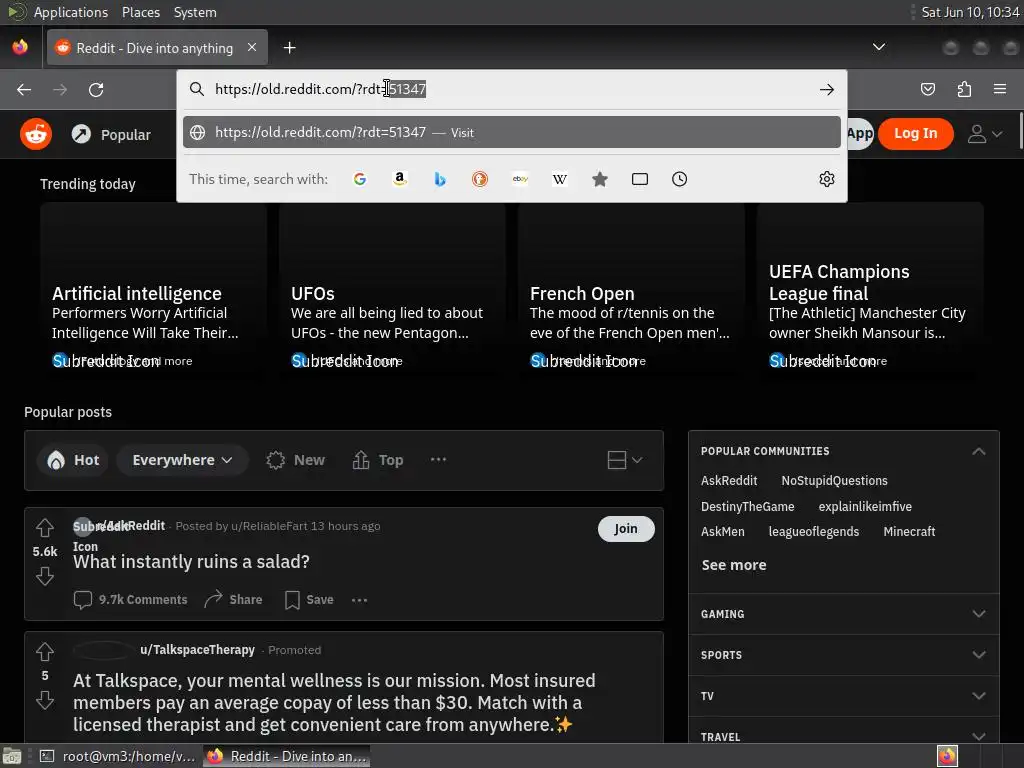The image size is (1024, 768).
Task: Click the URL text in address bar
Action: click(x=320, y=89)
